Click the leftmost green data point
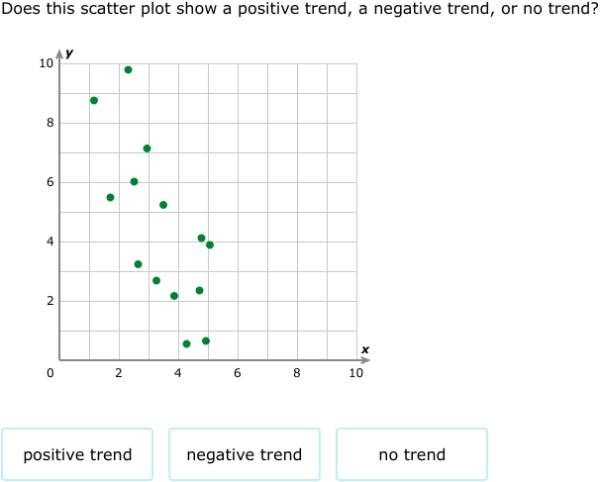Screen dimensions: 600x482 click(x=94, y=100)
